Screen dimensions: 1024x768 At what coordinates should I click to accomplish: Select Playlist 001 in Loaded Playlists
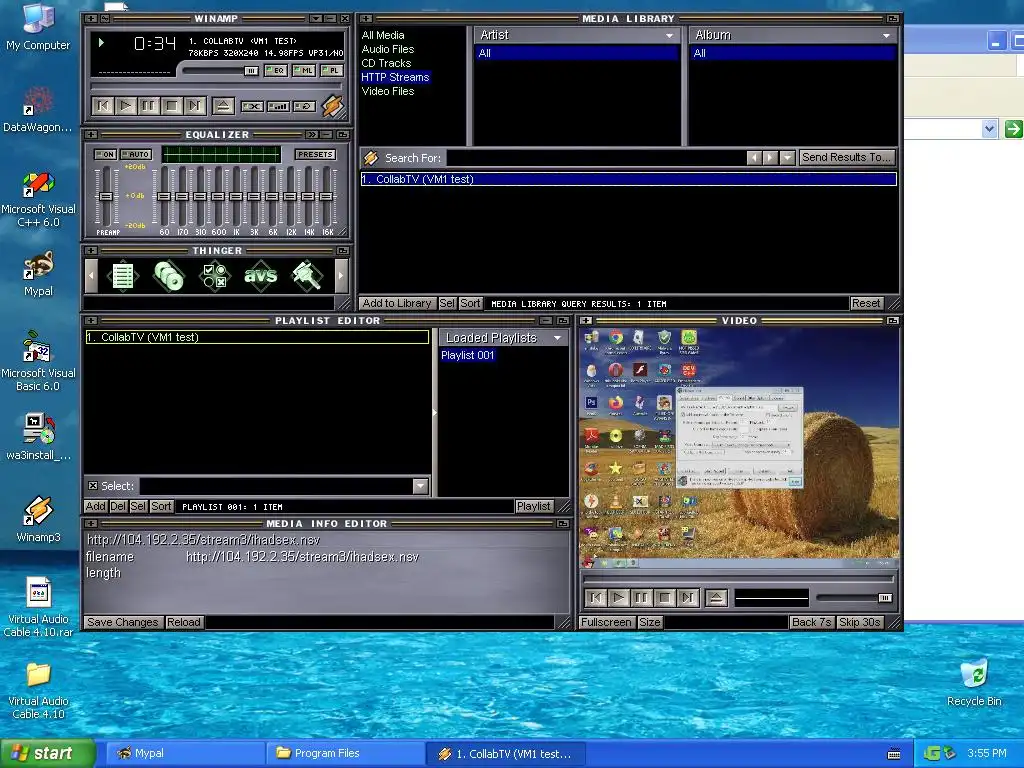pyautogui.click(x=468, y=355)
